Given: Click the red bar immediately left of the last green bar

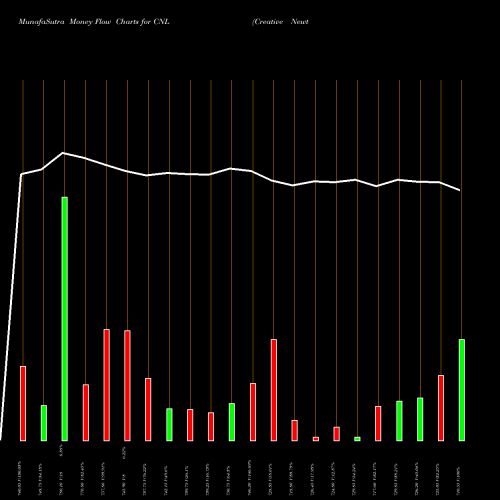Looking at the screenshot, I should [441, 408].
